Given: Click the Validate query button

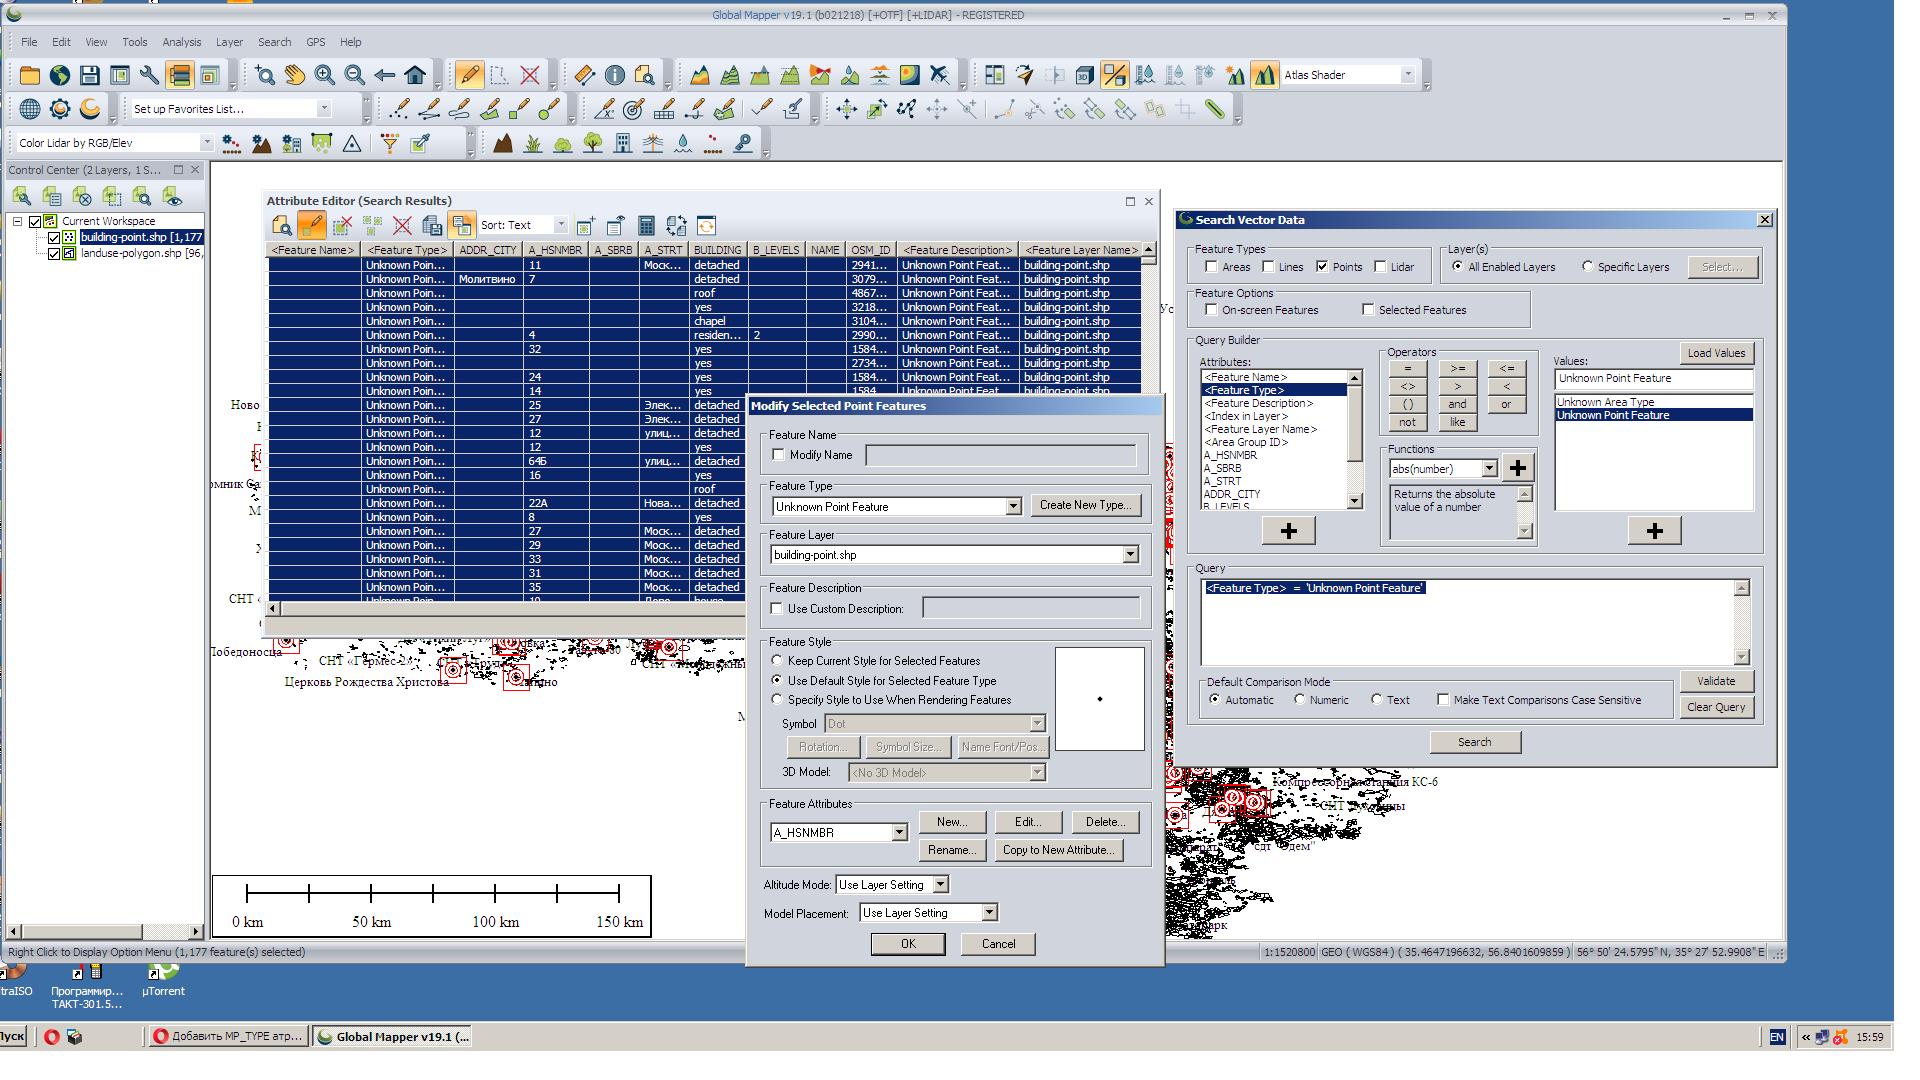Looking at the screenshot, I should coord(1715,681).
